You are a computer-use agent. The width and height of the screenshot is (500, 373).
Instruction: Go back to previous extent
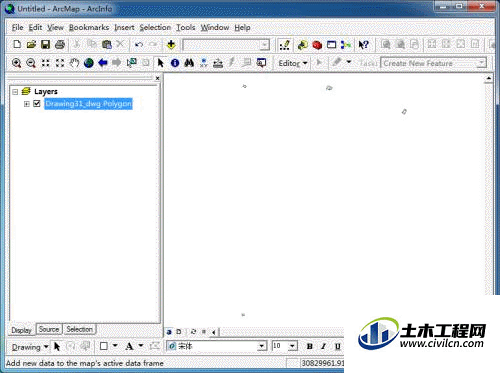tap(103, 63)
